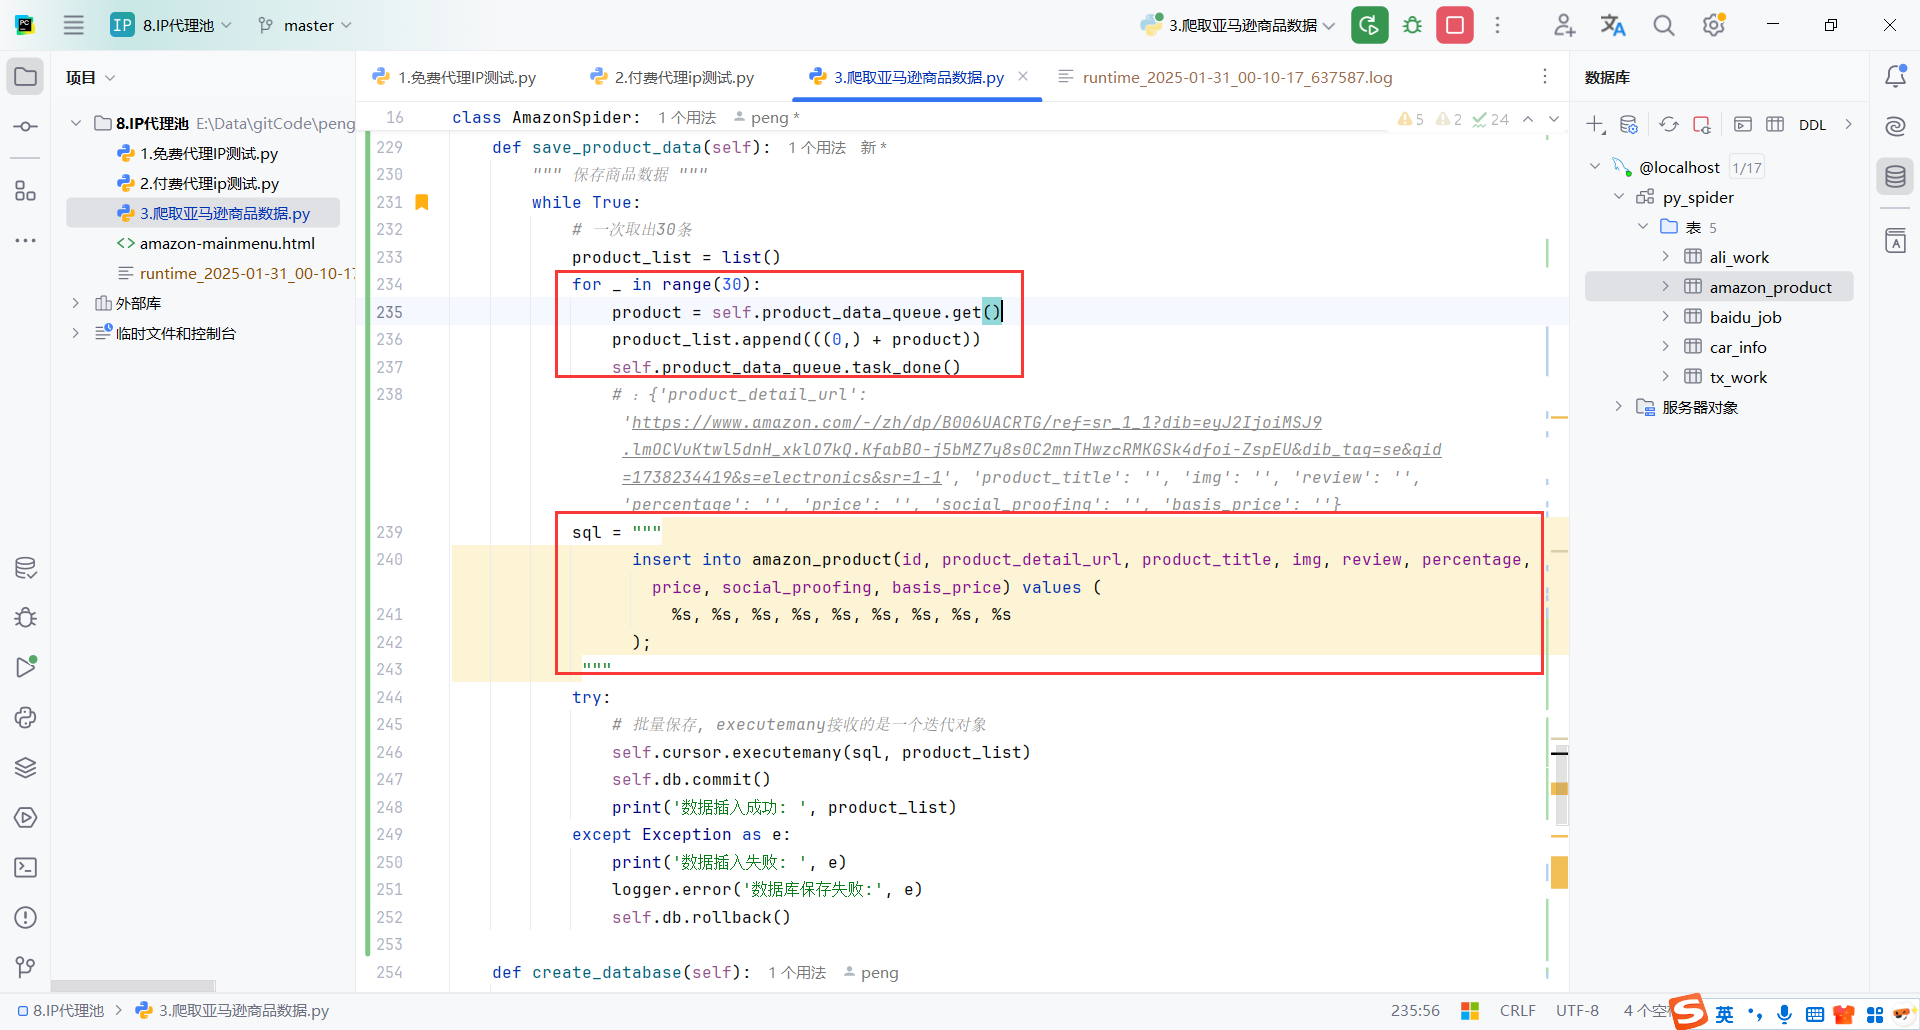The image size is (1920, 1030).
Task: Open Python Packages tool window
Action: [x=26, y=767]
